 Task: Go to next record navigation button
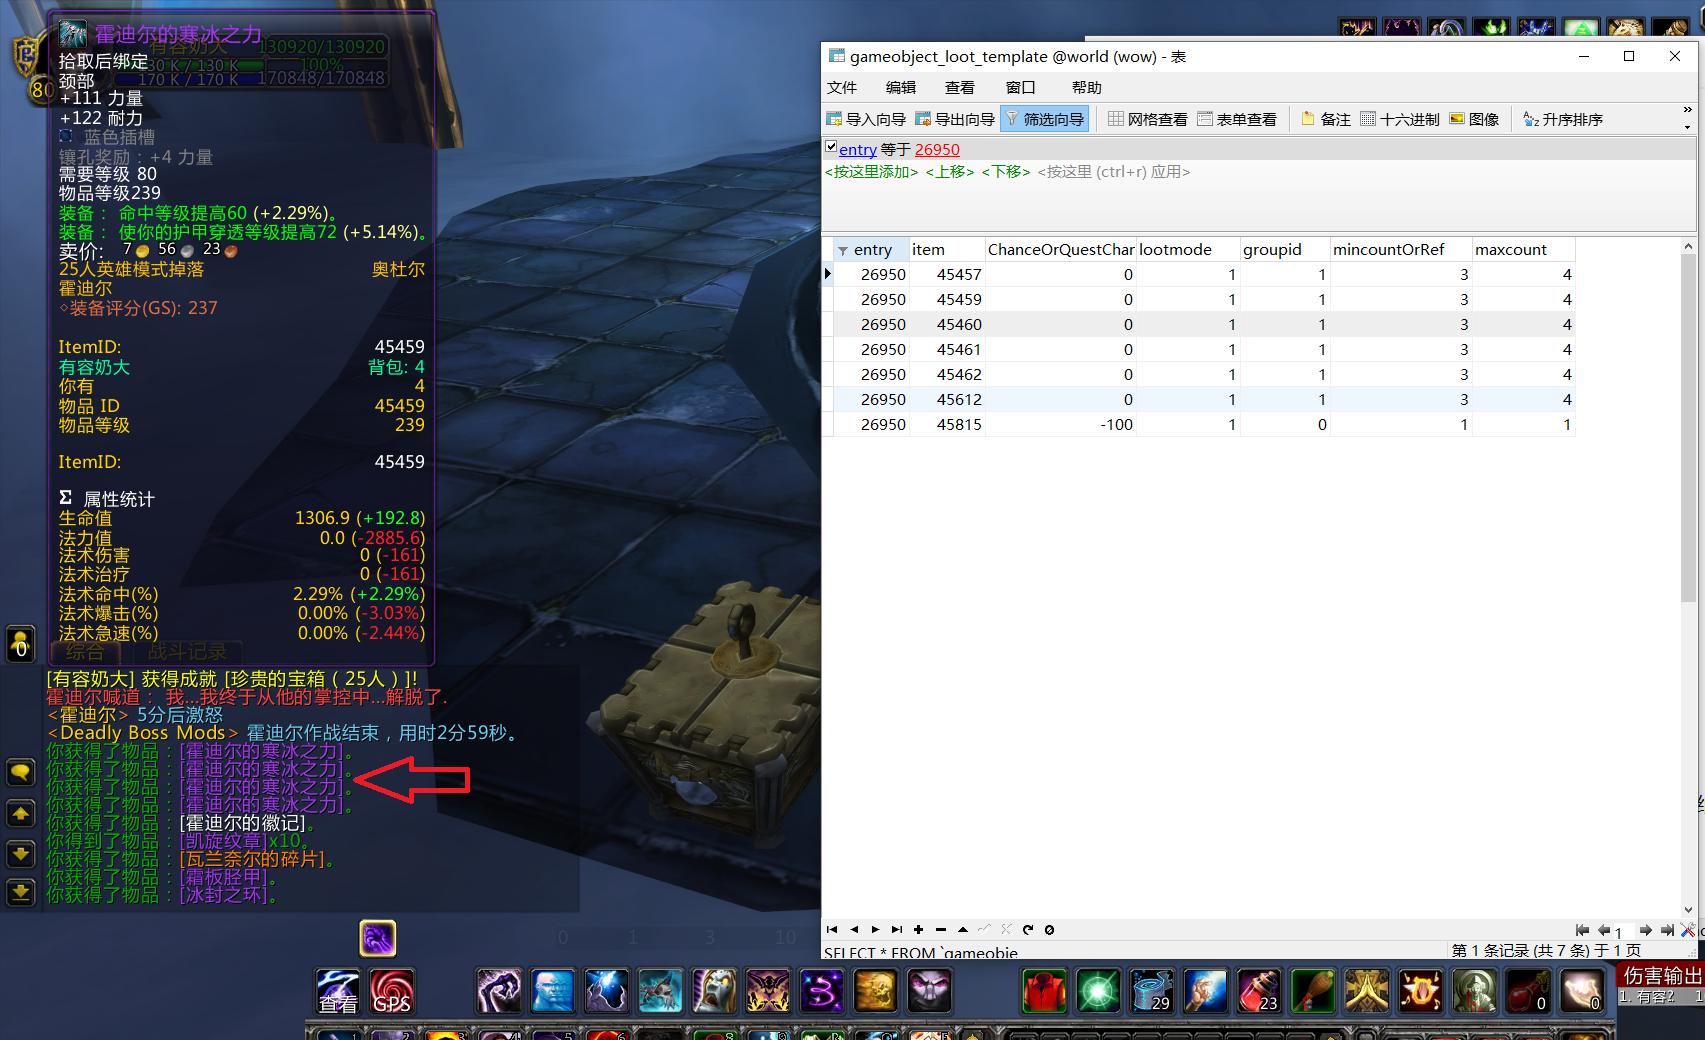[875, 930]
